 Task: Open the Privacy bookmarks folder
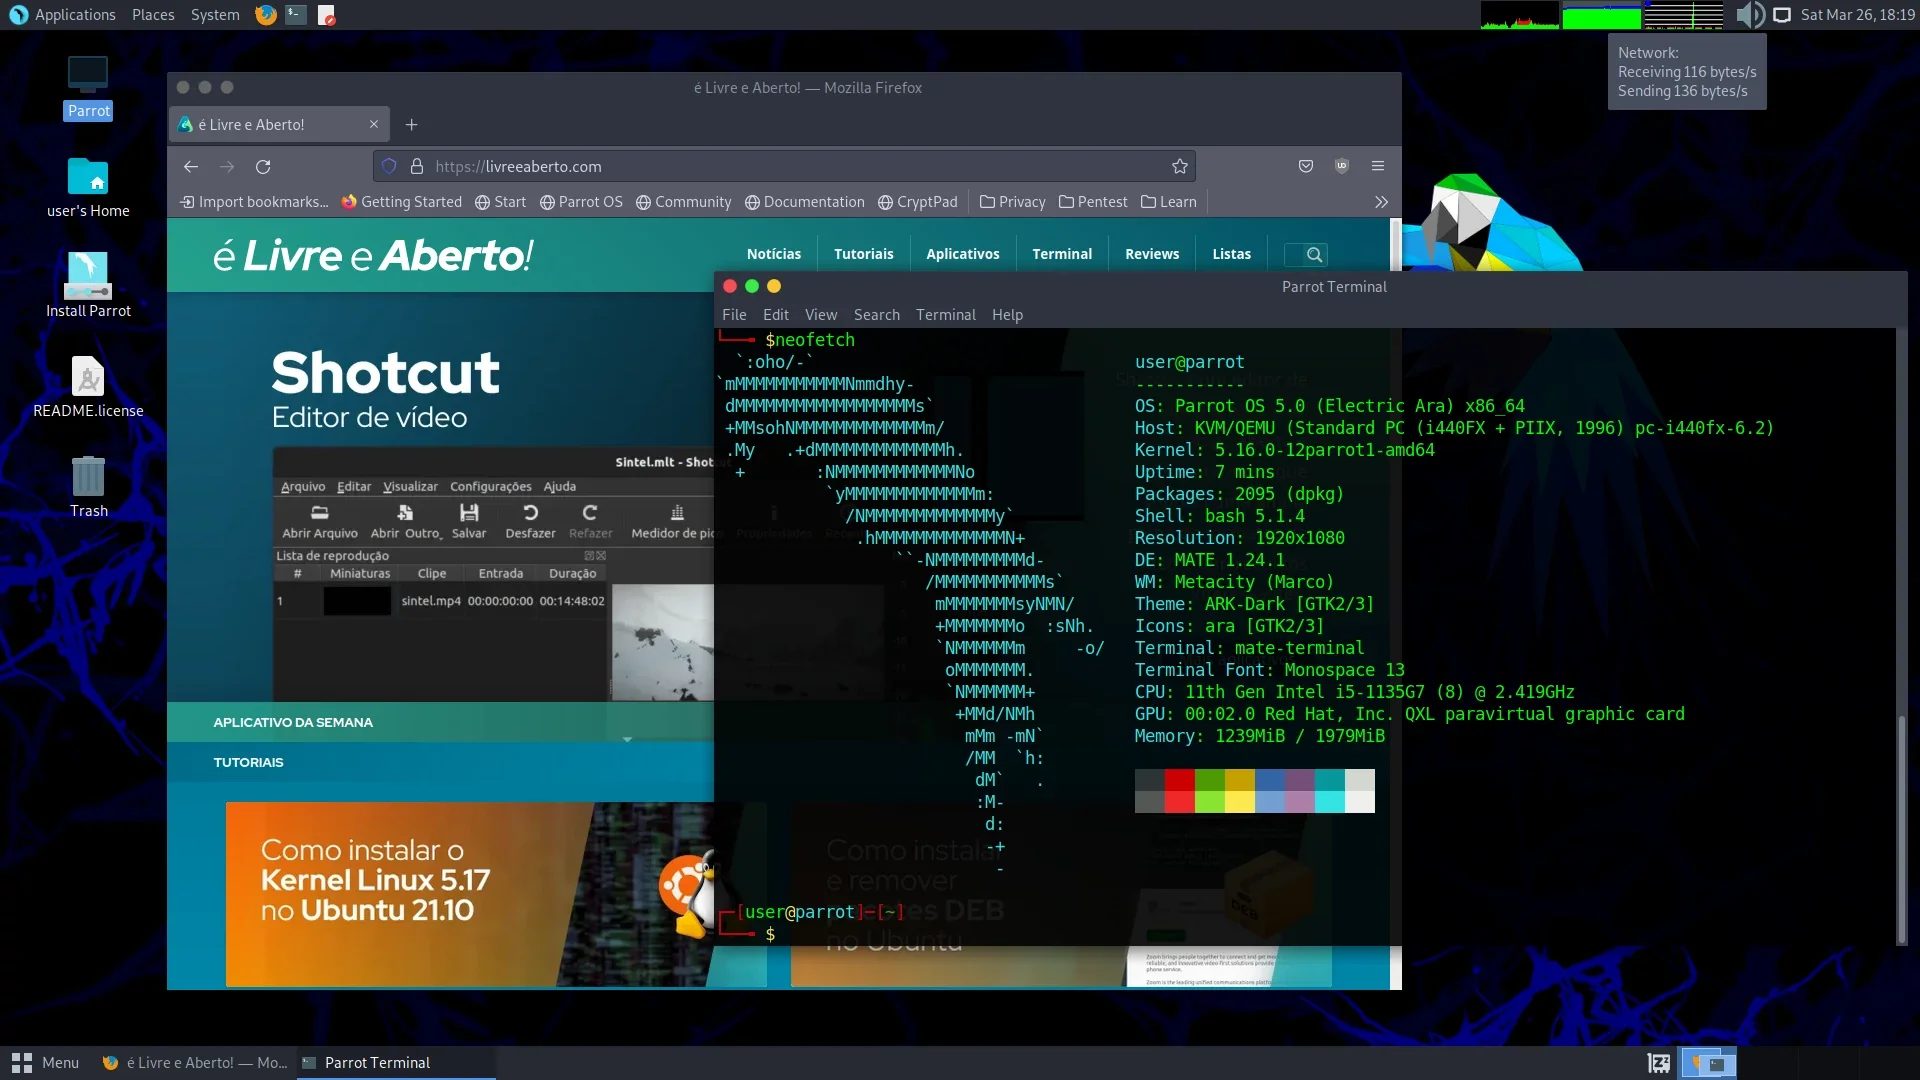(x=1013, y=202)
